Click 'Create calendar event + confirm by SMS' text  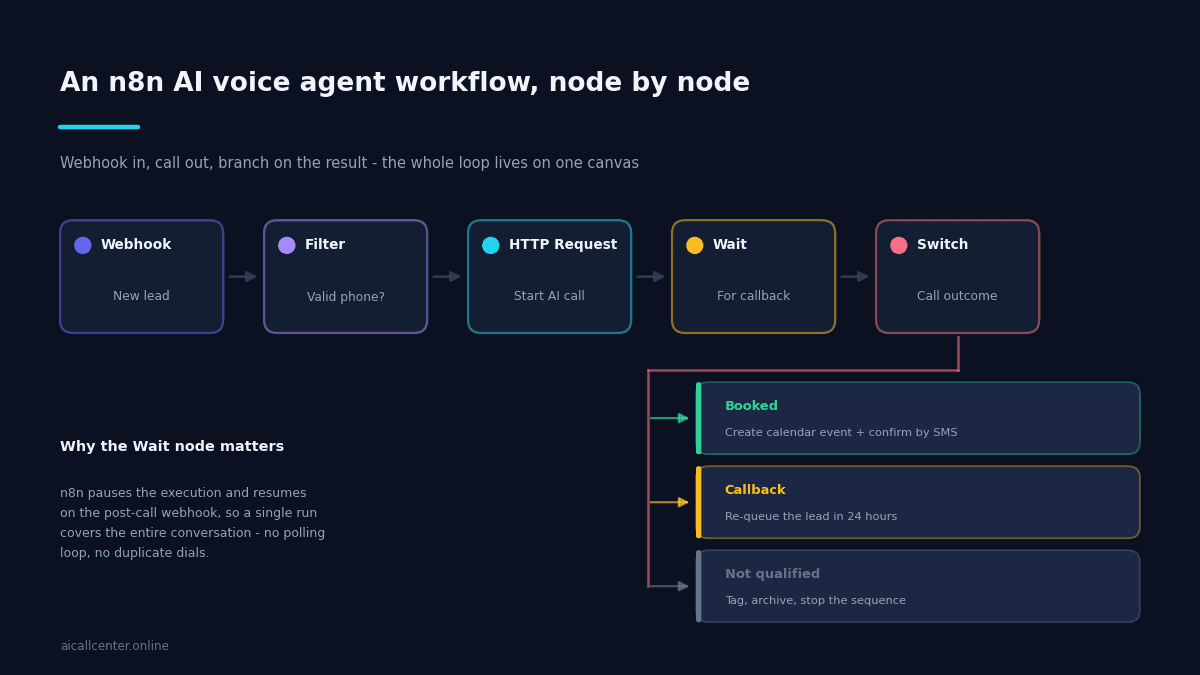841,433
